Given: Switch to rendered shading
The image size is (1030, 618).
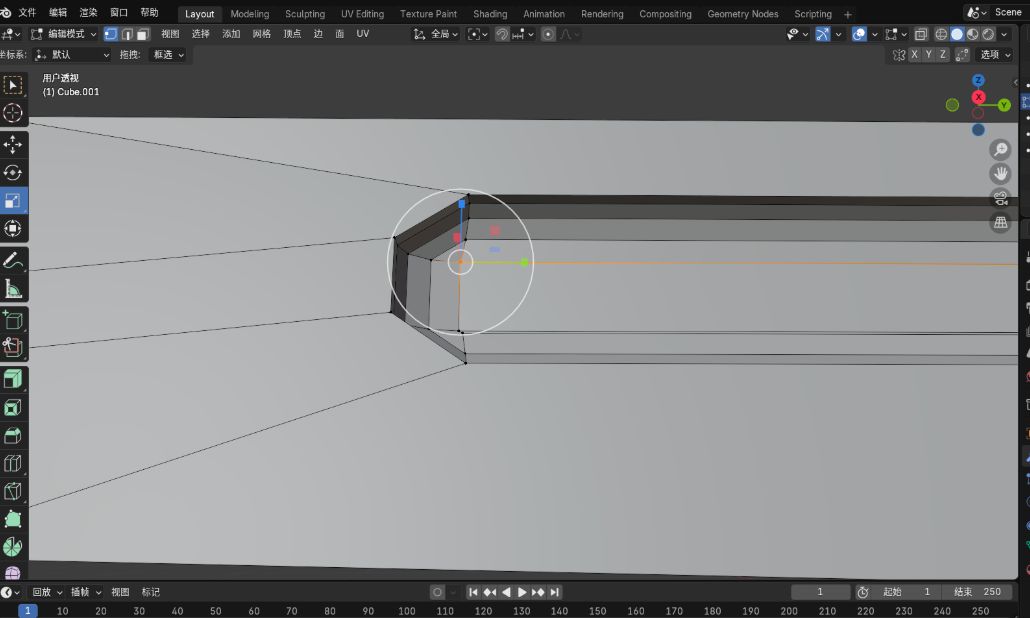Looking at the screenshot, I should pyautogui.click(x=988, y=34).
